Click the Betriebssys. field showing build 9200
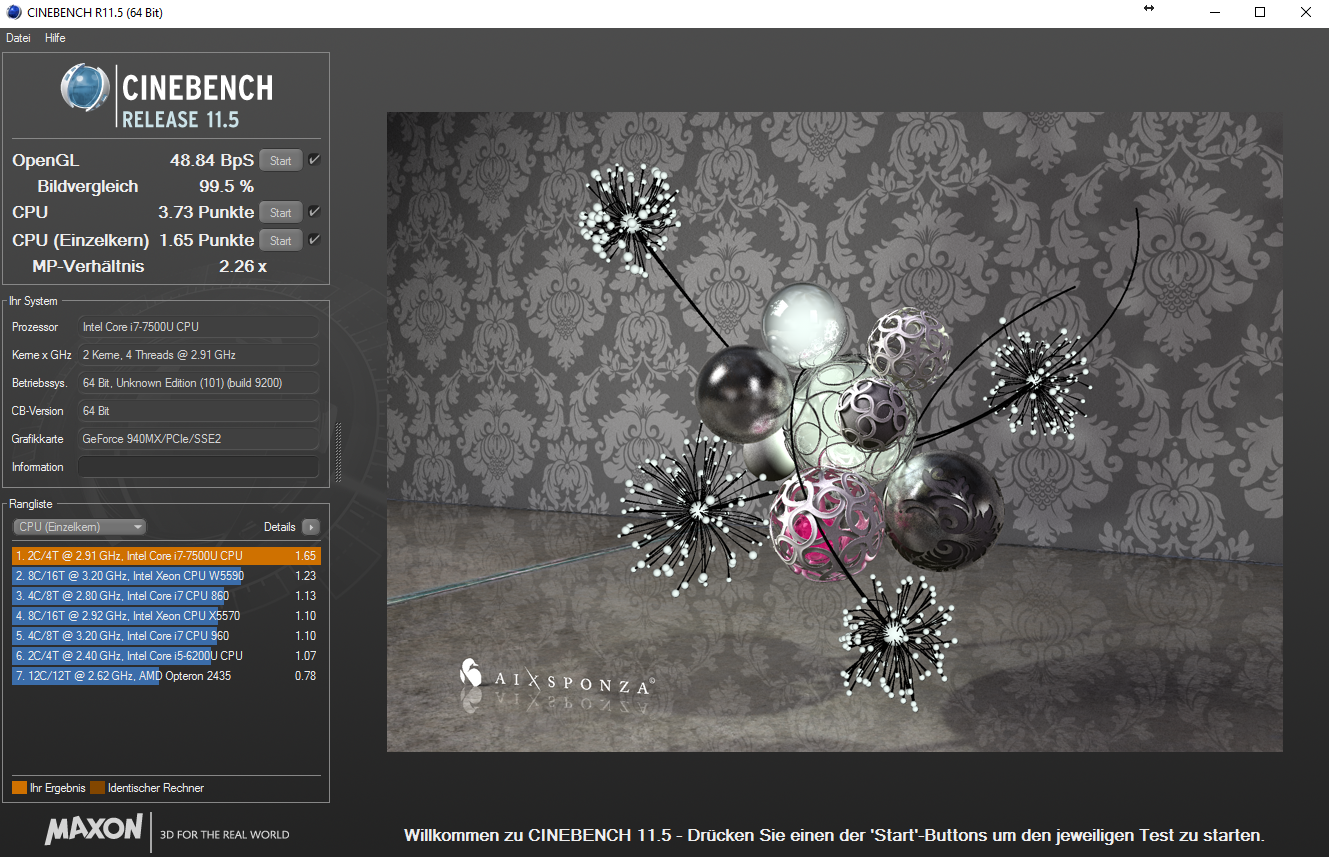This screenshot has height=857, width=1329. 198,383
